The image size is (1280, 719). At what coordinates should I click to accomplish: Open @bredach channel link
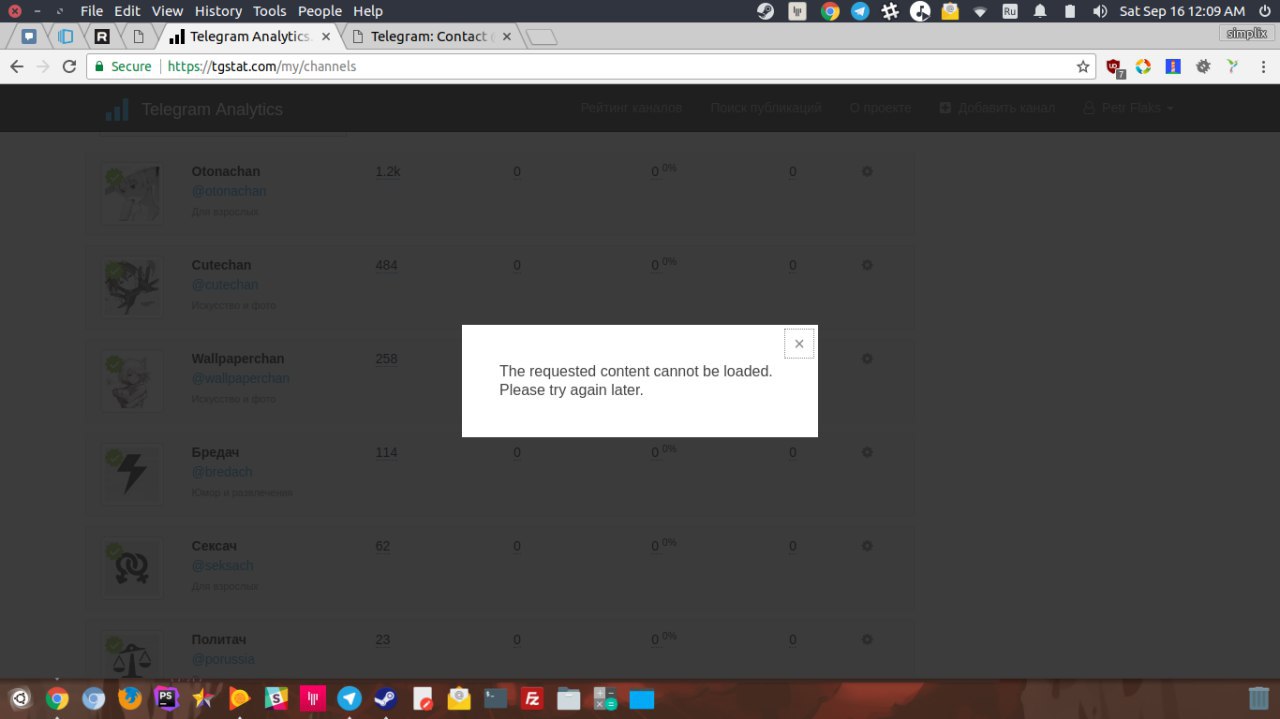pyautogui.click(x=222, y=472)
